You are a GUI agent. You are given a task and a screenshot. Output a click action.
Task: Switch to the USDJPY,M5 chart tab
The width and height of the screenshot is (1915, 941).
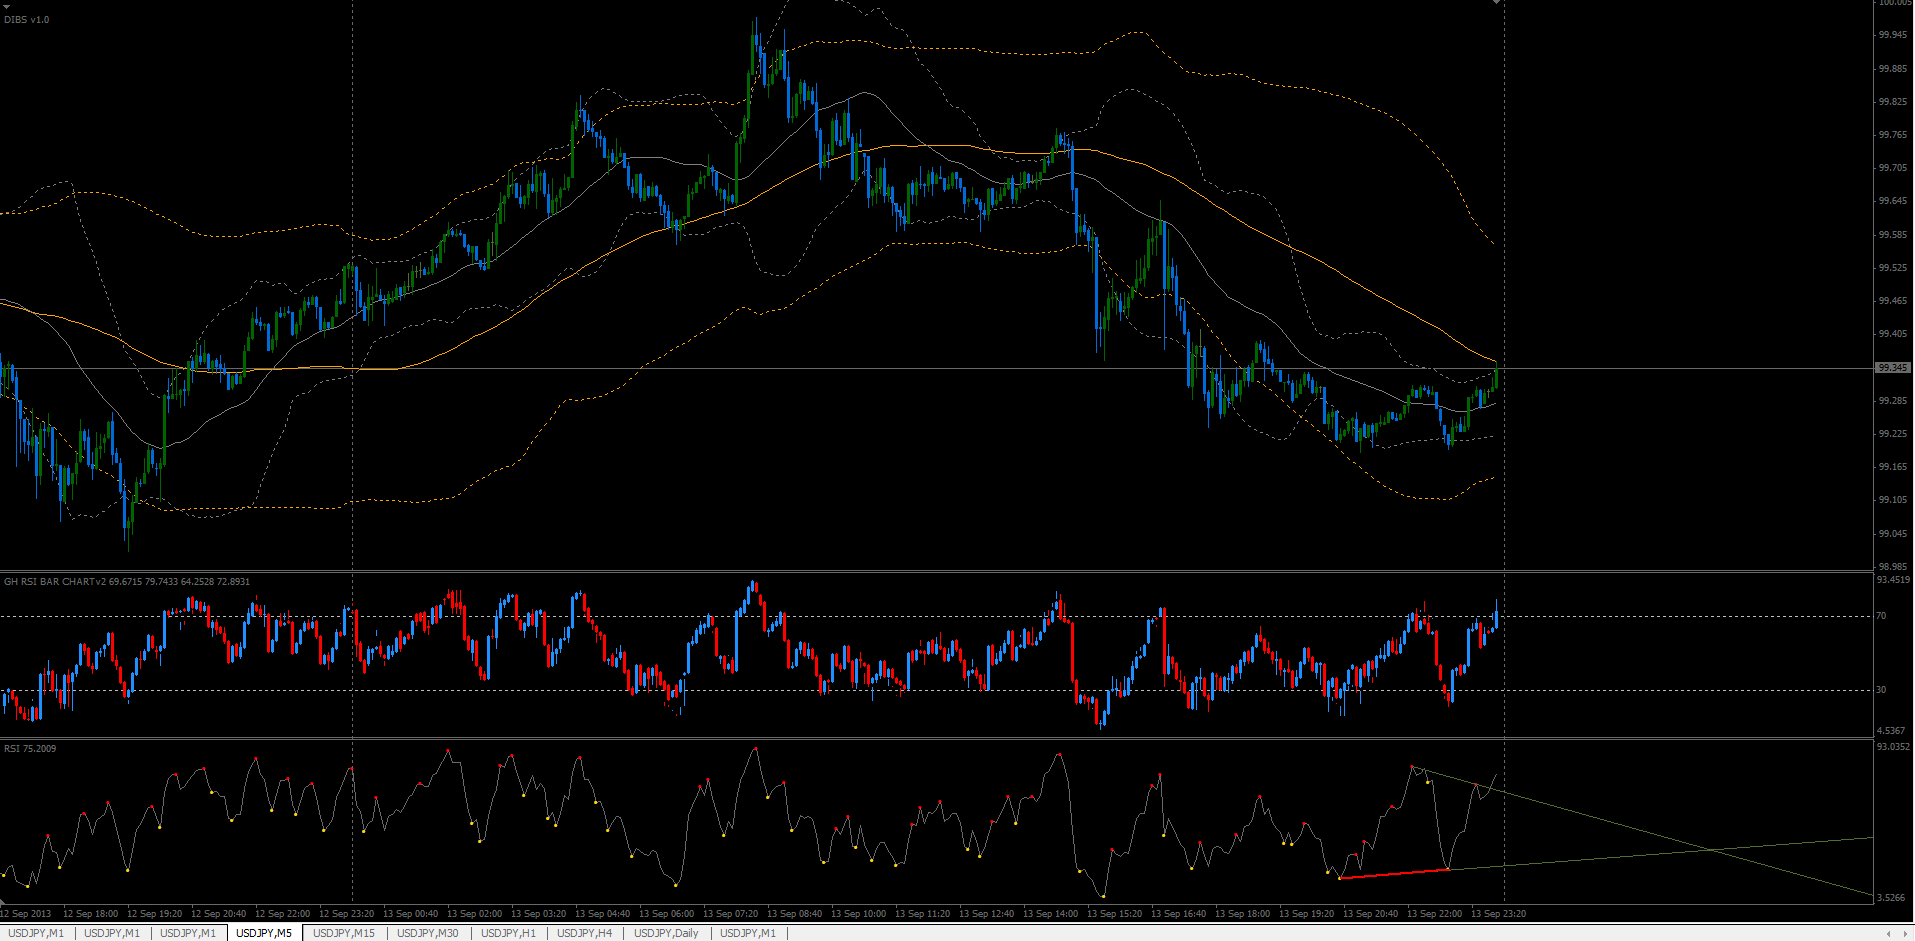coord(264,933)
